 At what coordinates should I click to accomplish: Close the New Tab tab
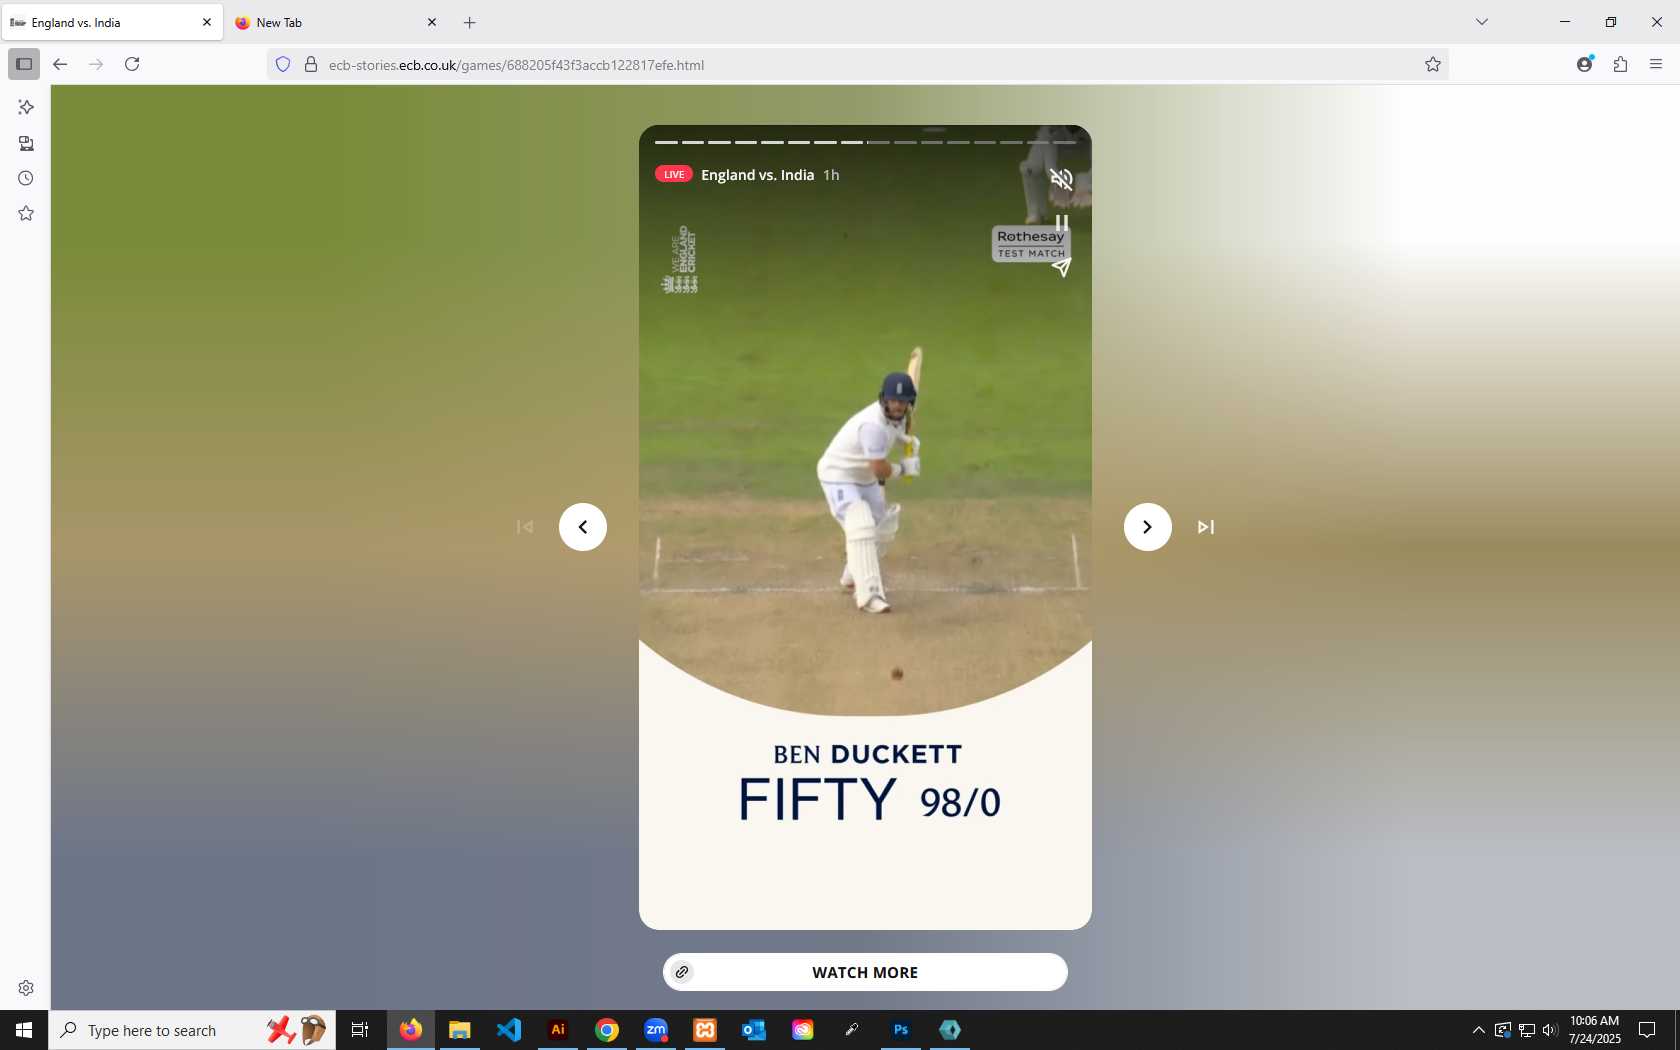pyautogui.click(x=432, y=22)
